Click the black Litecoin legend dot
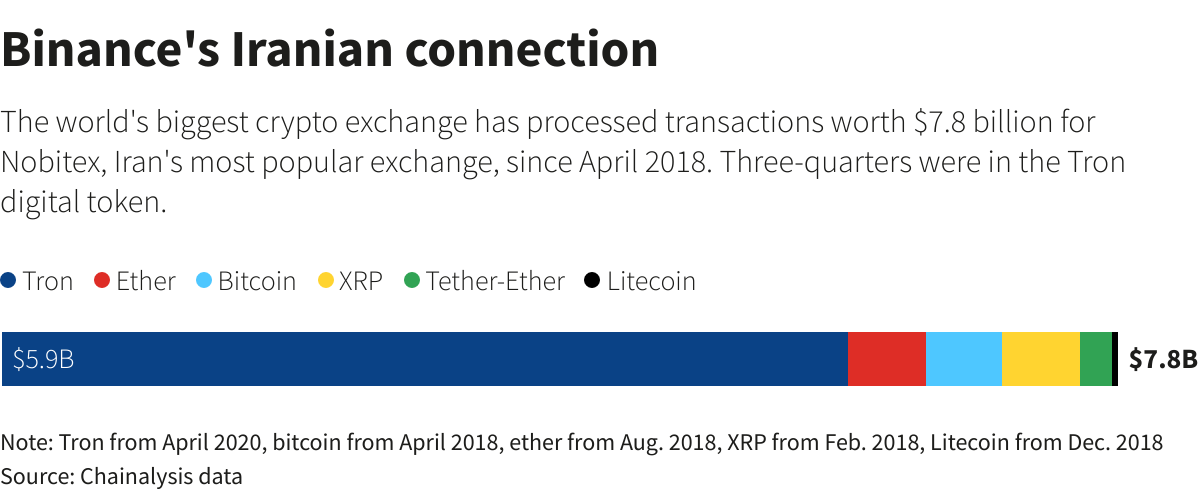The image size is (1200, 496). pyautogui.click(x=592, y=281)
